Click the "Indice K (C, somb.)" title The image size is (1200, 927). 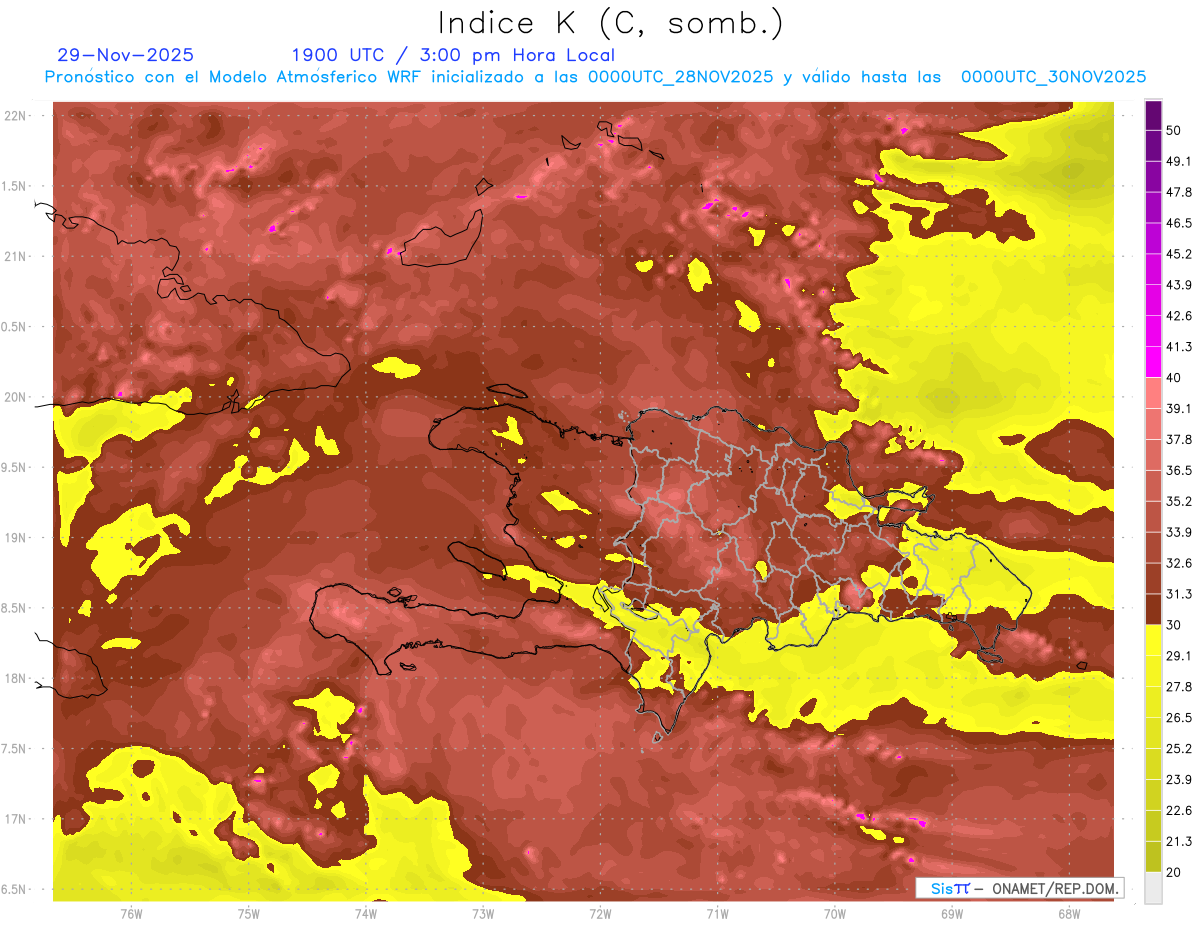pos(611,23)
